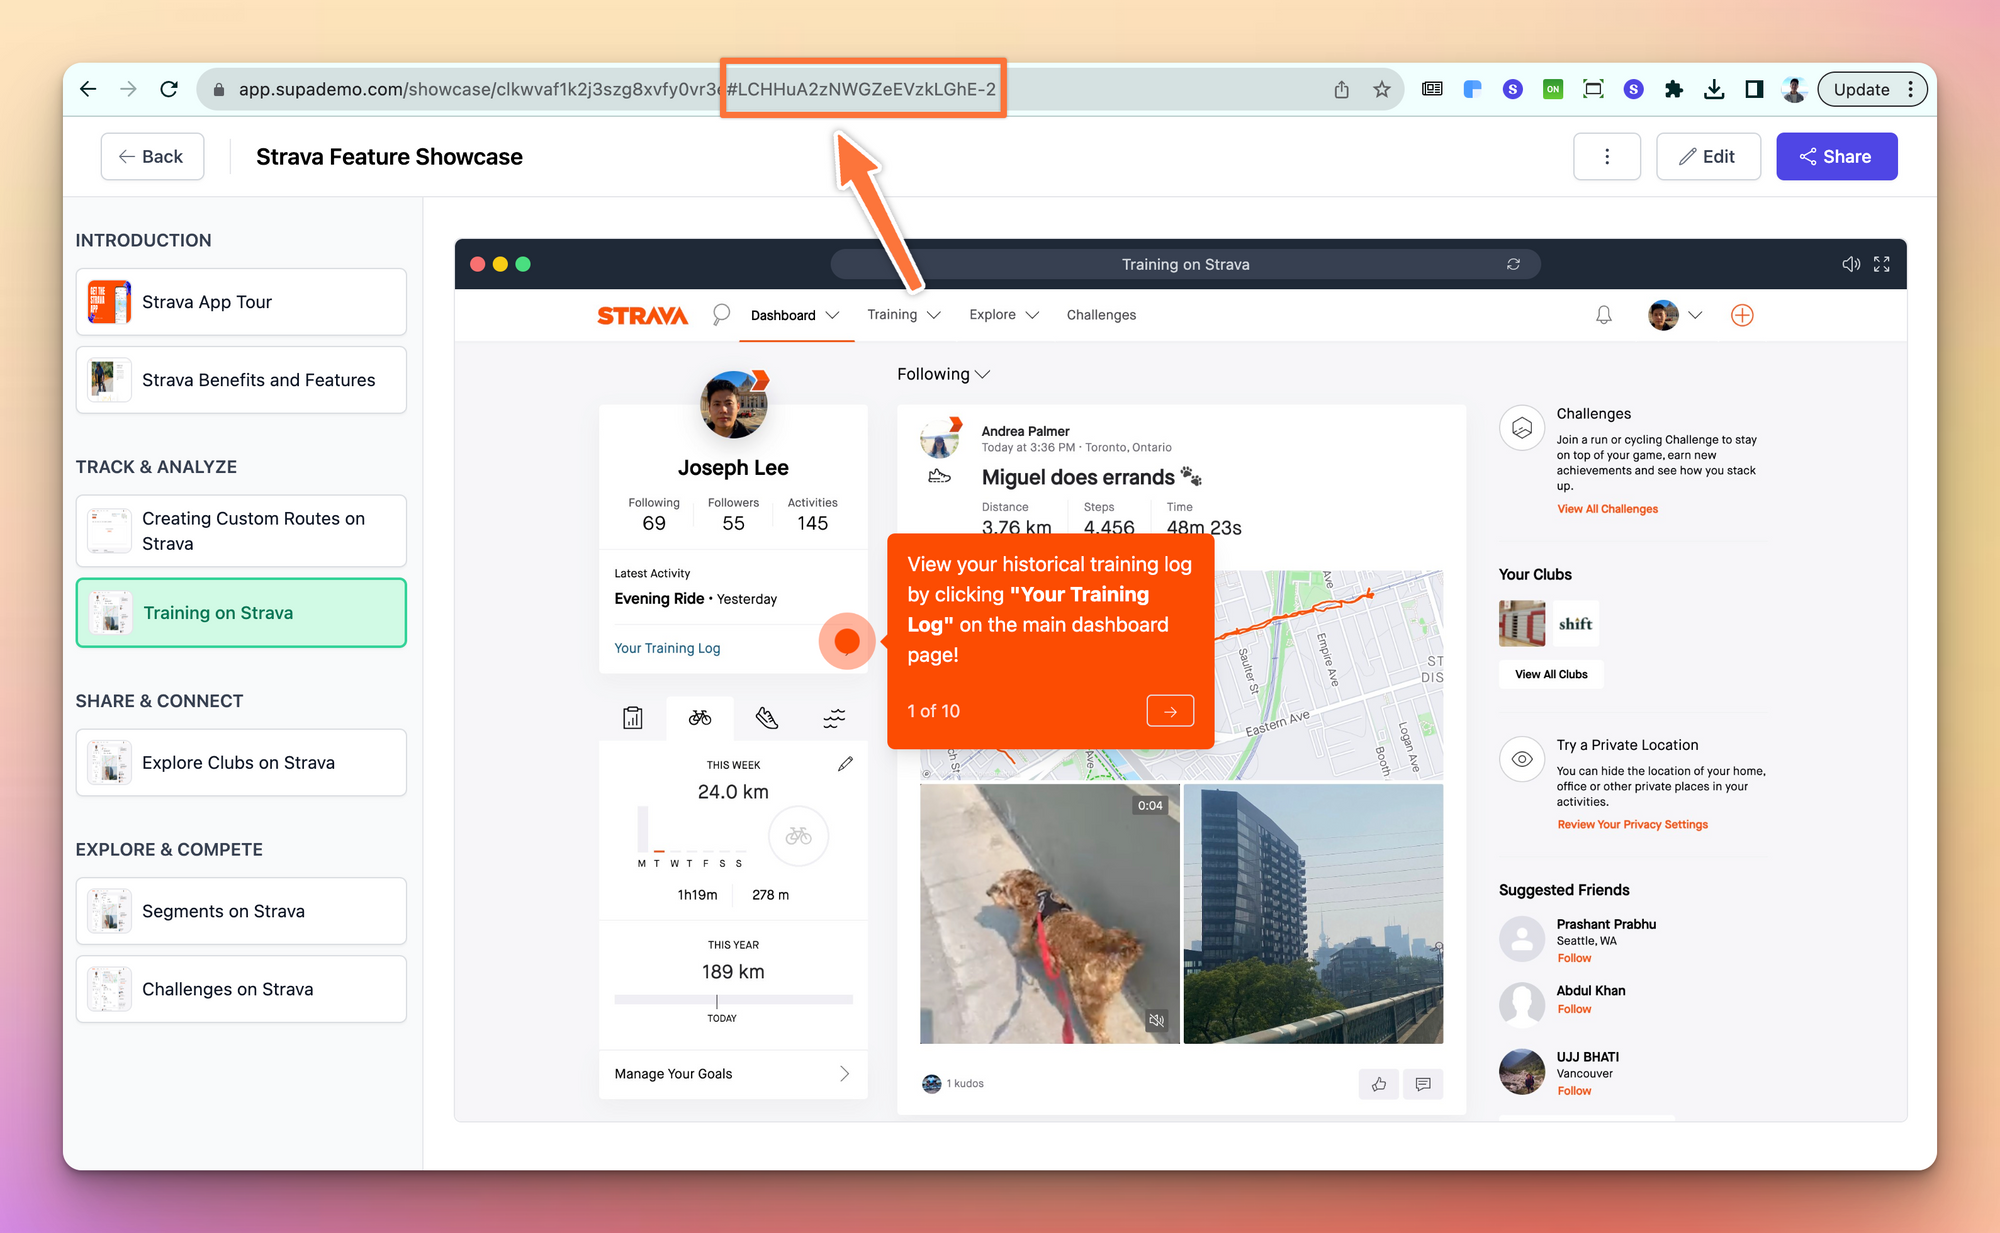Give kudos with the thumbs-up icon
The height and width of the screenshot is (1233, 2000).
tap(1379, 1084)
